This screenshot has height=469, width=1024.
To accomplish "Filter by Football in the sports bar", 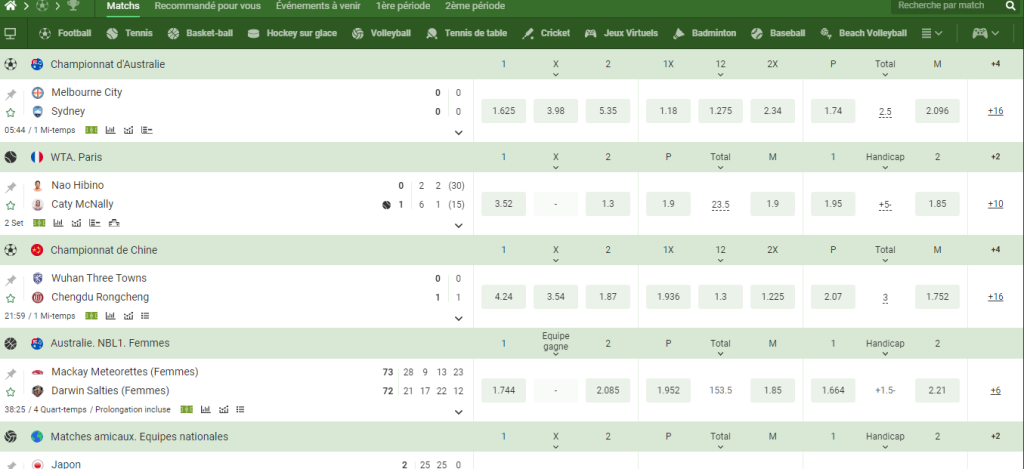I will [65, 33].
